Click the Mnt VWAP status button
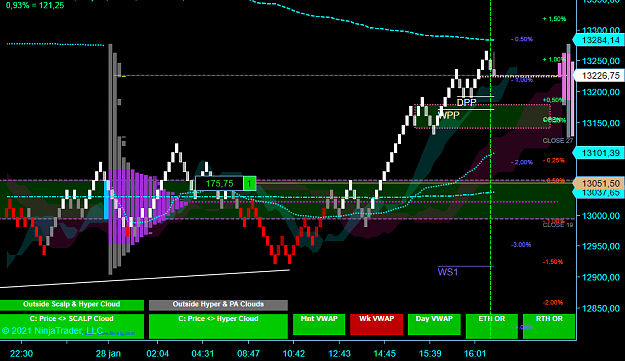The image size is (625, 361). tap(319, 324)
